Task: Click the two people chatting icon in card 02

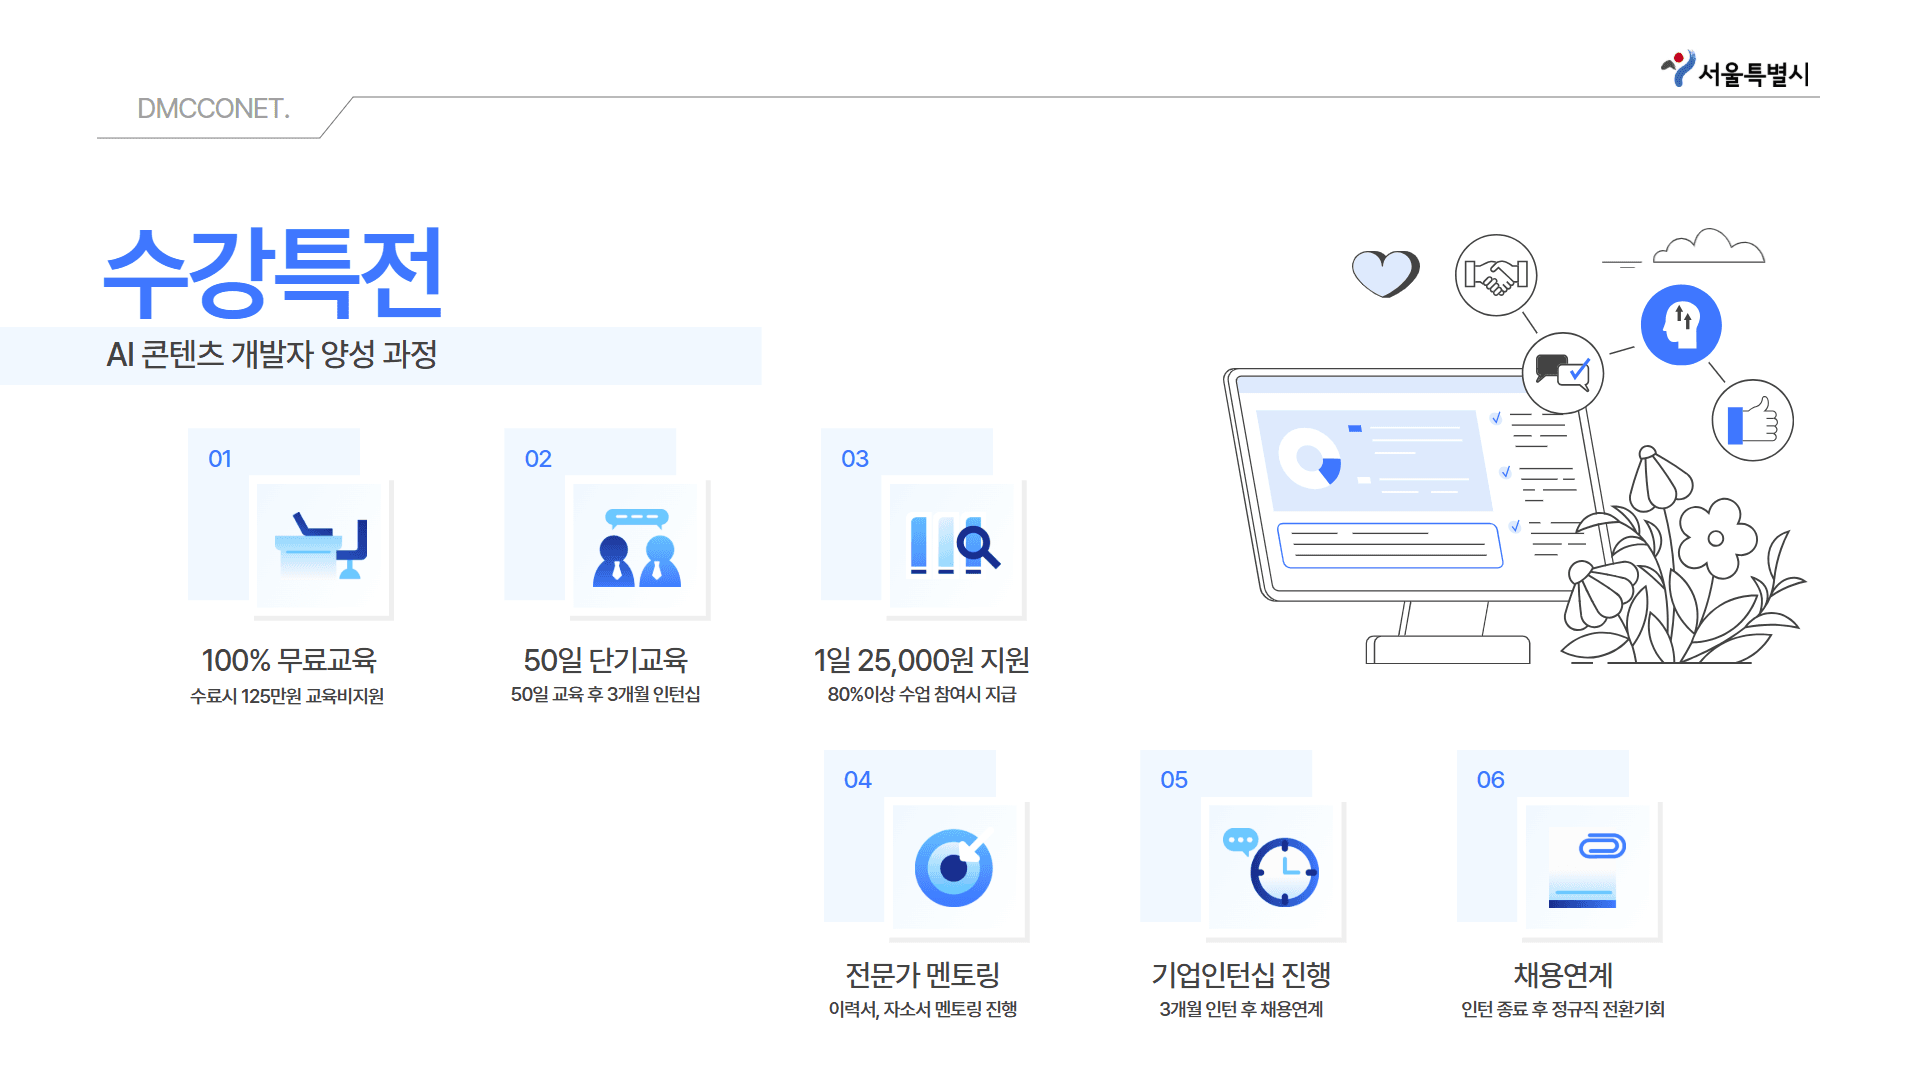Action: tap(637, 548)
